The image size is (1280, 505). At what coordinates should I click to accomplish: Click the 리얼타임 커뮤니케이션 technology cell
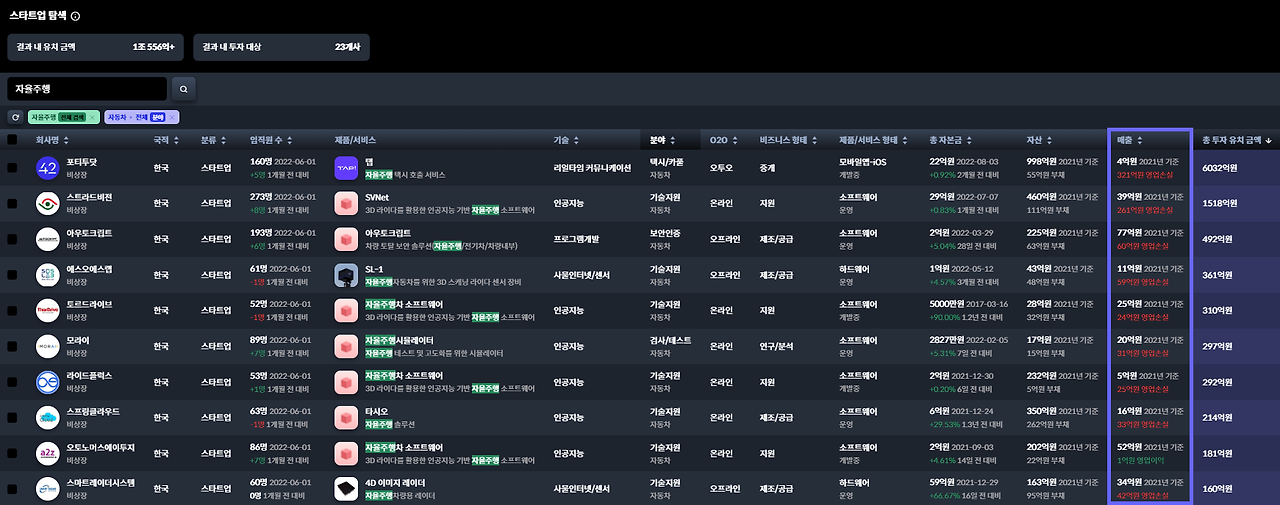click(592, 168)
